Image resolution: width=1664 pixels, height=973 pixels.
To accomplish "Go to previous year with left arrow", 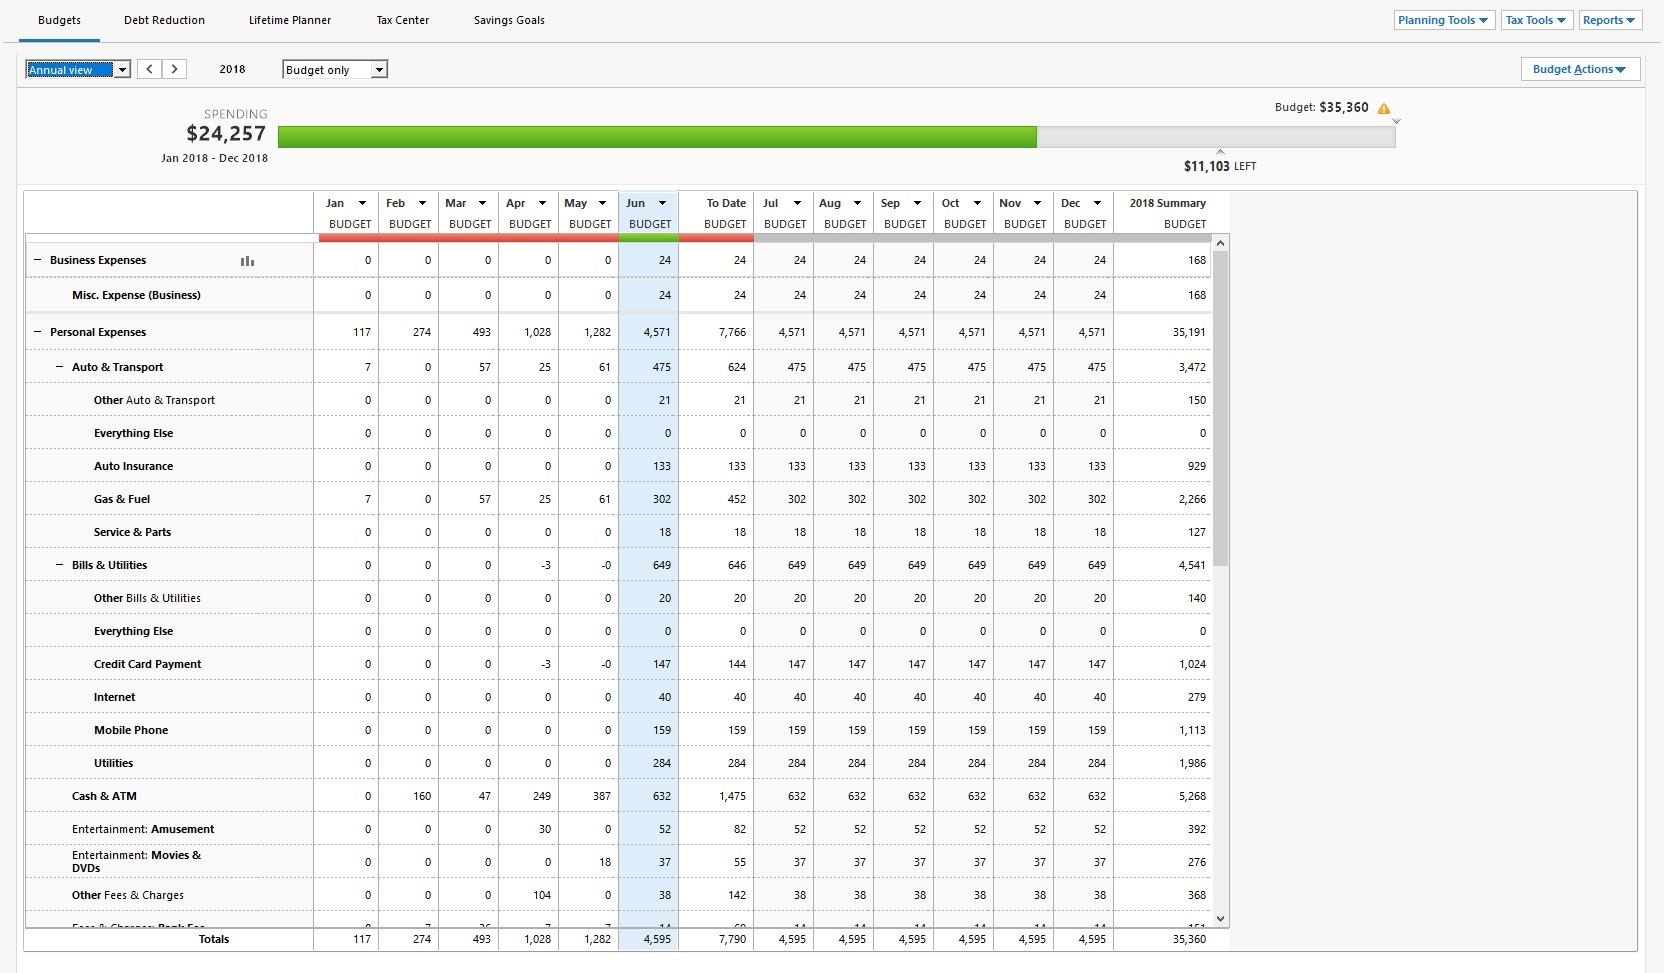I will (150, 69).
